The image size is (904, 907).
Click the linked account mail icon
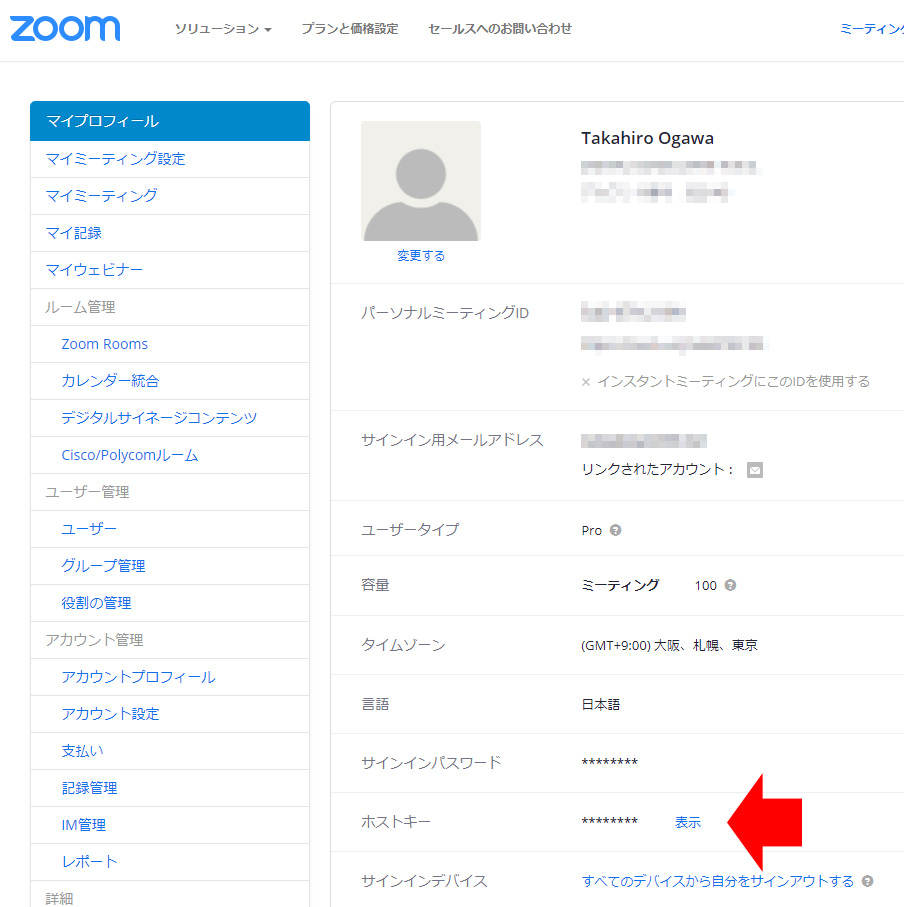755,470
